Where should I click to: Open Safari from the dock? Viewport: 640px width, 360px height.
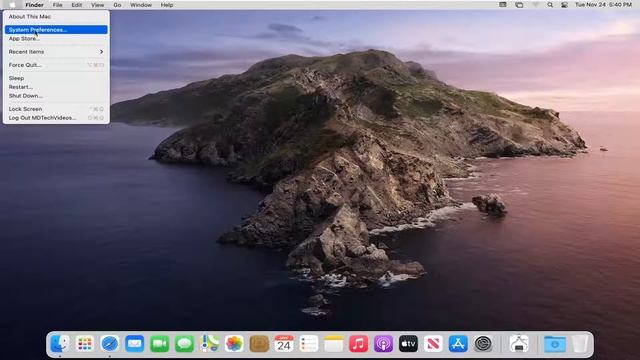(x=109, y=344)
